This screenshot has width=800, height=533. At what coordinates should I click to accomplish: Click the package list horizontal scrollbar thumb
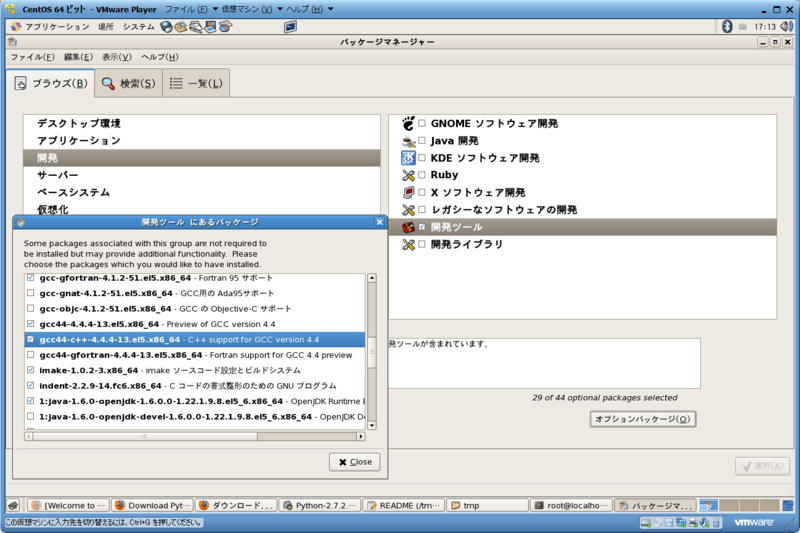145,437
